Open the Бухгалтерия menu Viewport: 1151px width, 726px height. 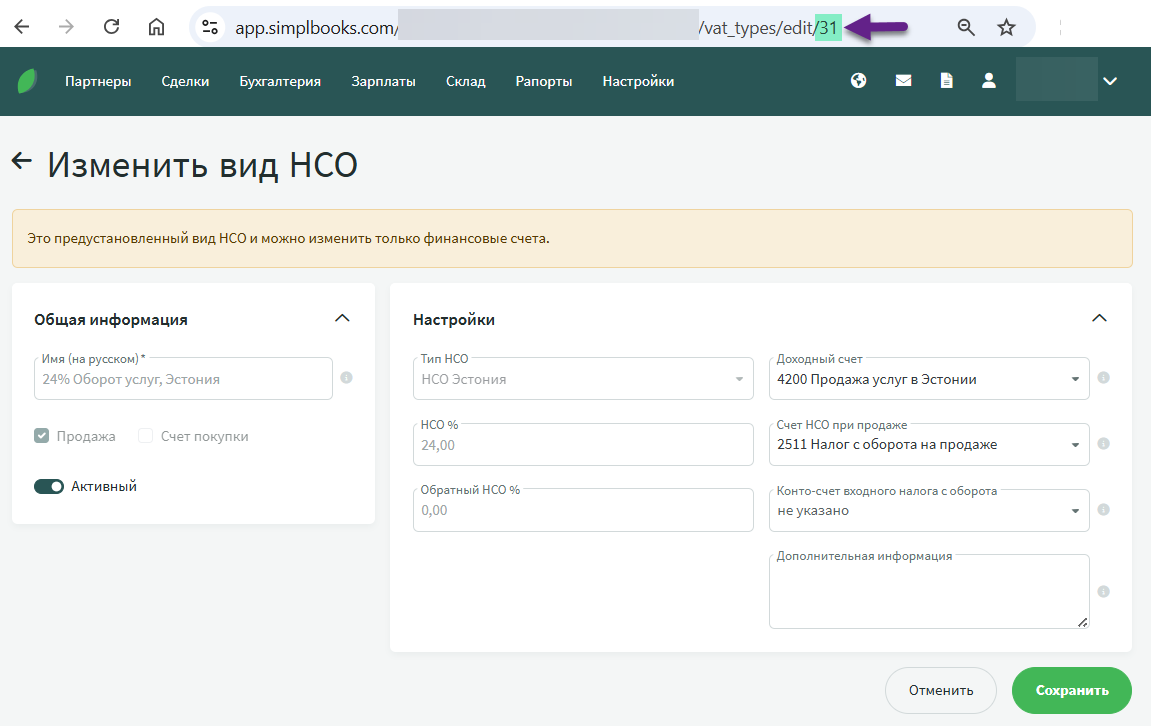click(280, 82)
